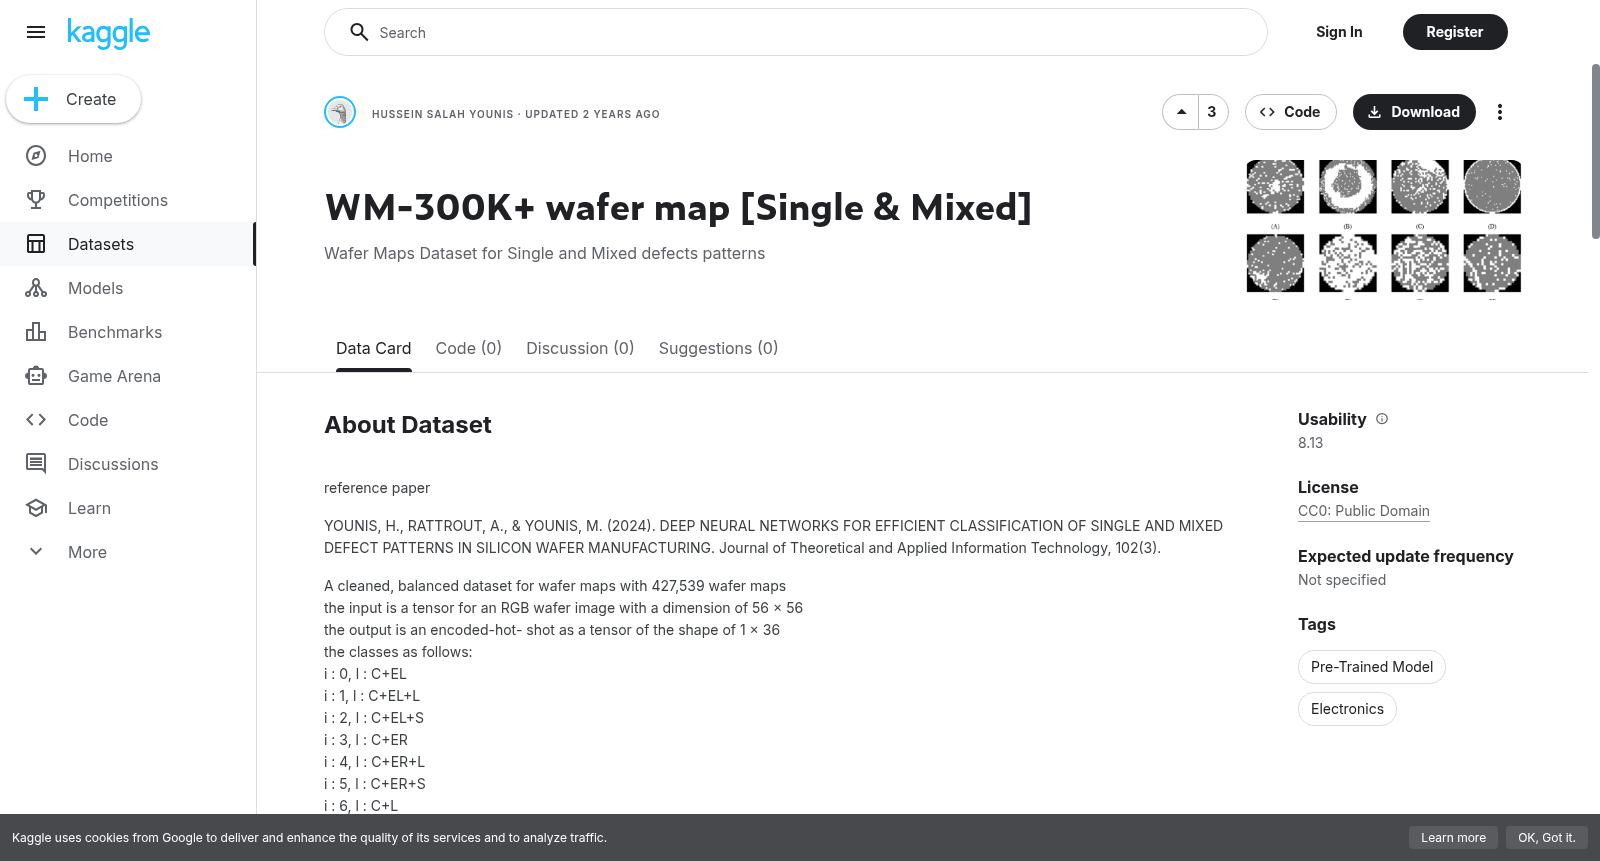Image resolution: width=1600 pixels, height=861 pixels.
Task: Click the Code brackets icon in sidebar
Action: click(x=36, y=420)
